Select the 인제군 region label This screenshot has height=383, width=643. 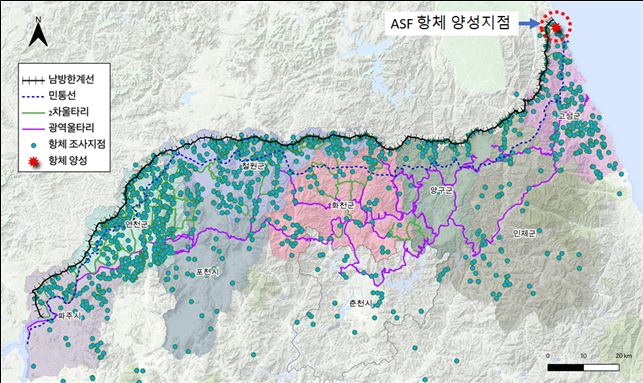click(x=524, y=233)
